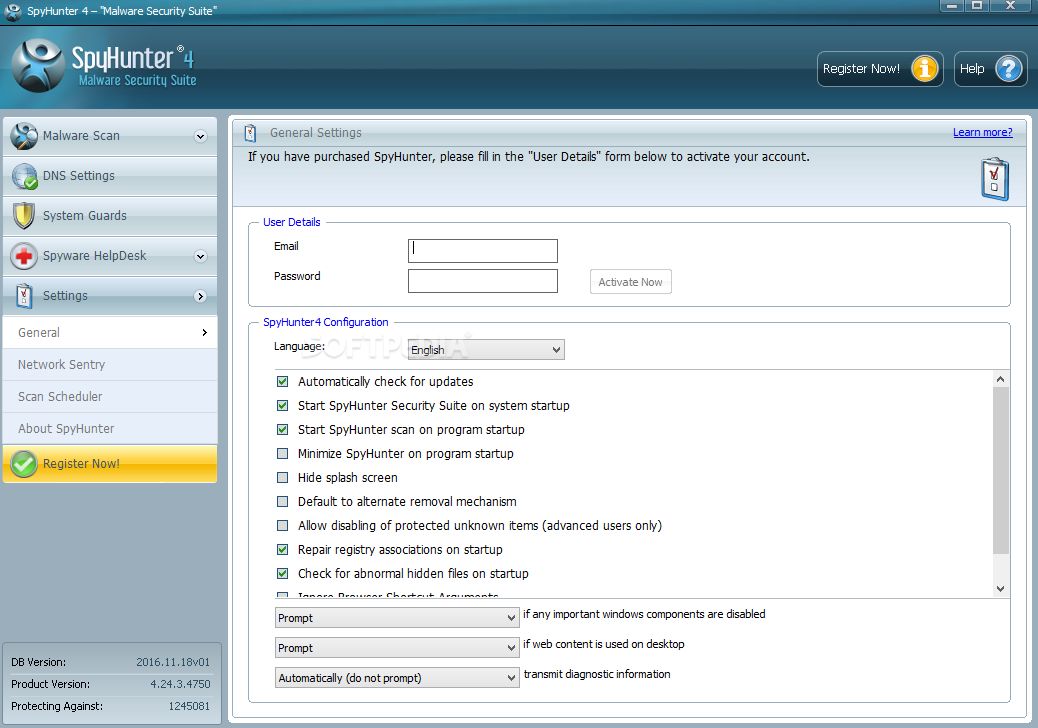
Task: Enable Hide splash screen option
Action: click(283, 478)
